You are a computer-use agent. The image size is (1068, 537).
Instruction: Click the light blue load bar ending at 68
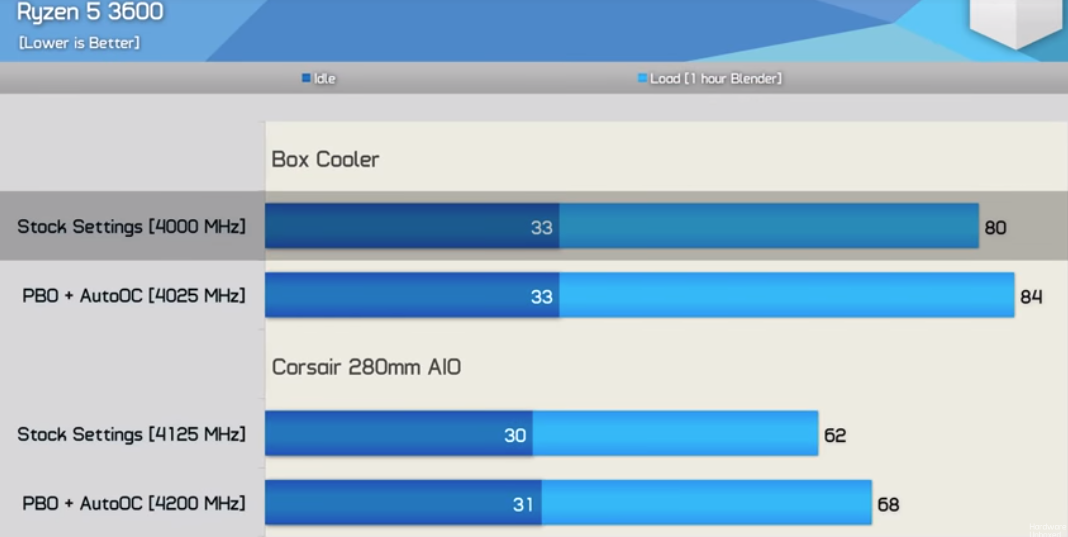tap(706, 503)
